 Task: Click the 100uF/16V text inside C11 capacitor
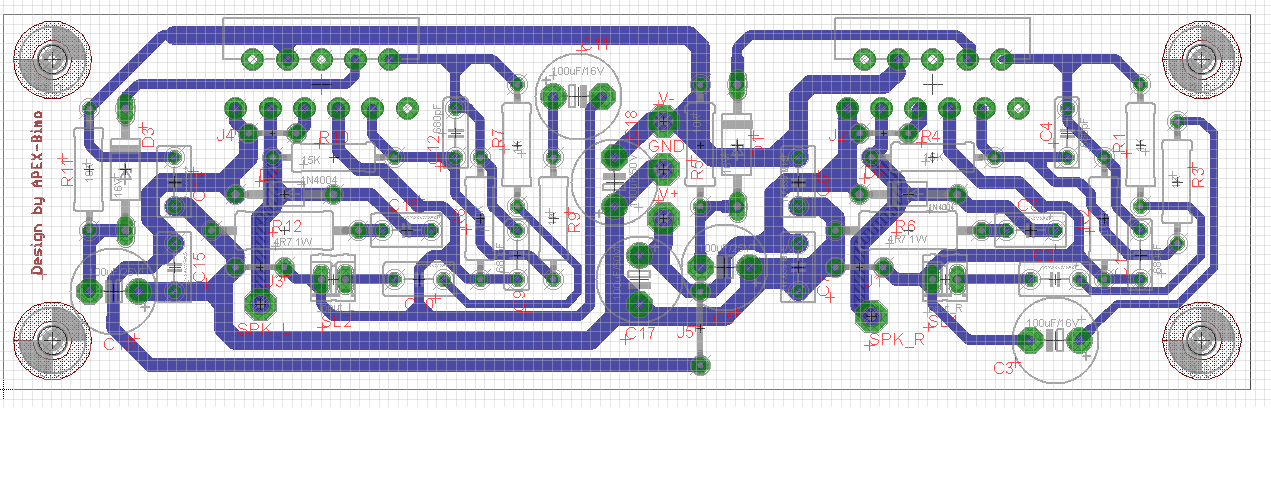pyautogui.click(x=576, y=72)
